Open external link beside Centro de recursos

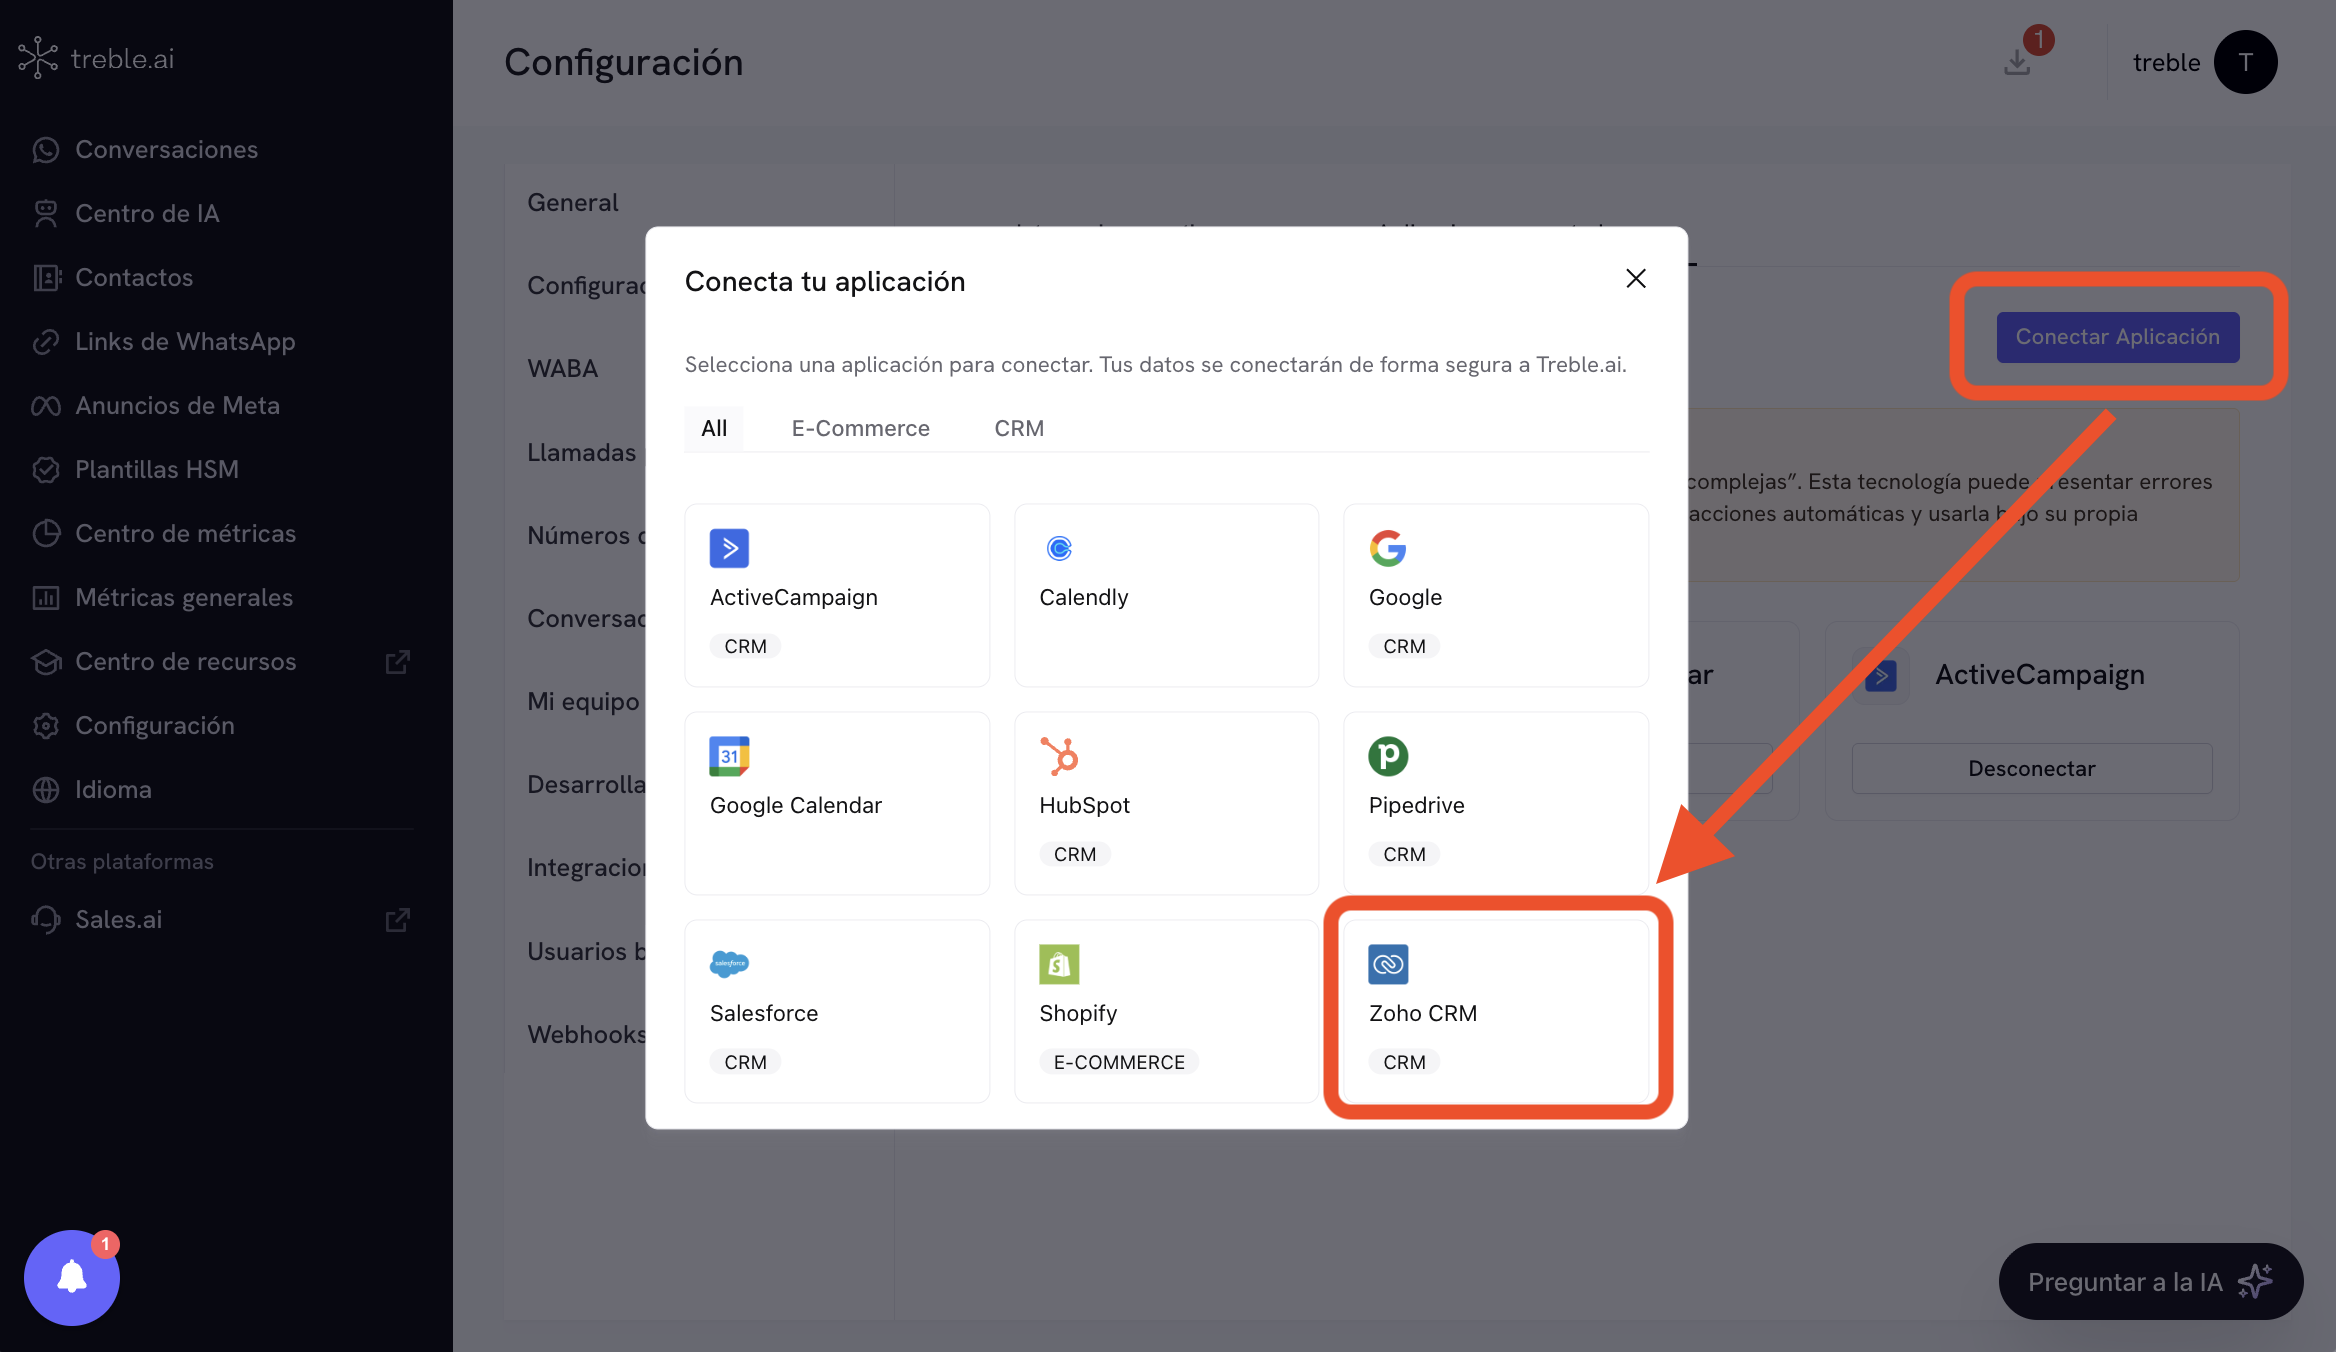398,661
